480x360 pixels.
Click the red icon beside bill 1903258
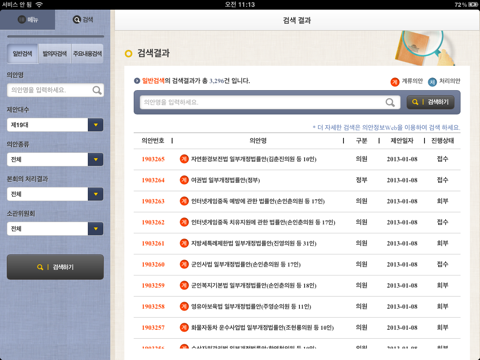tap(184, 306)
